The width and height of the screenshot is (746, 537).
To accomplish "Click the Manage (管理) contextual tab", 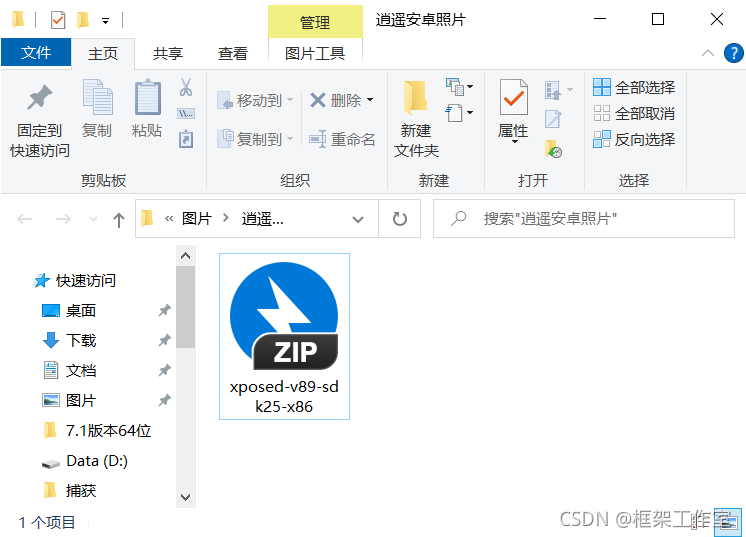I will pos(315,22).
